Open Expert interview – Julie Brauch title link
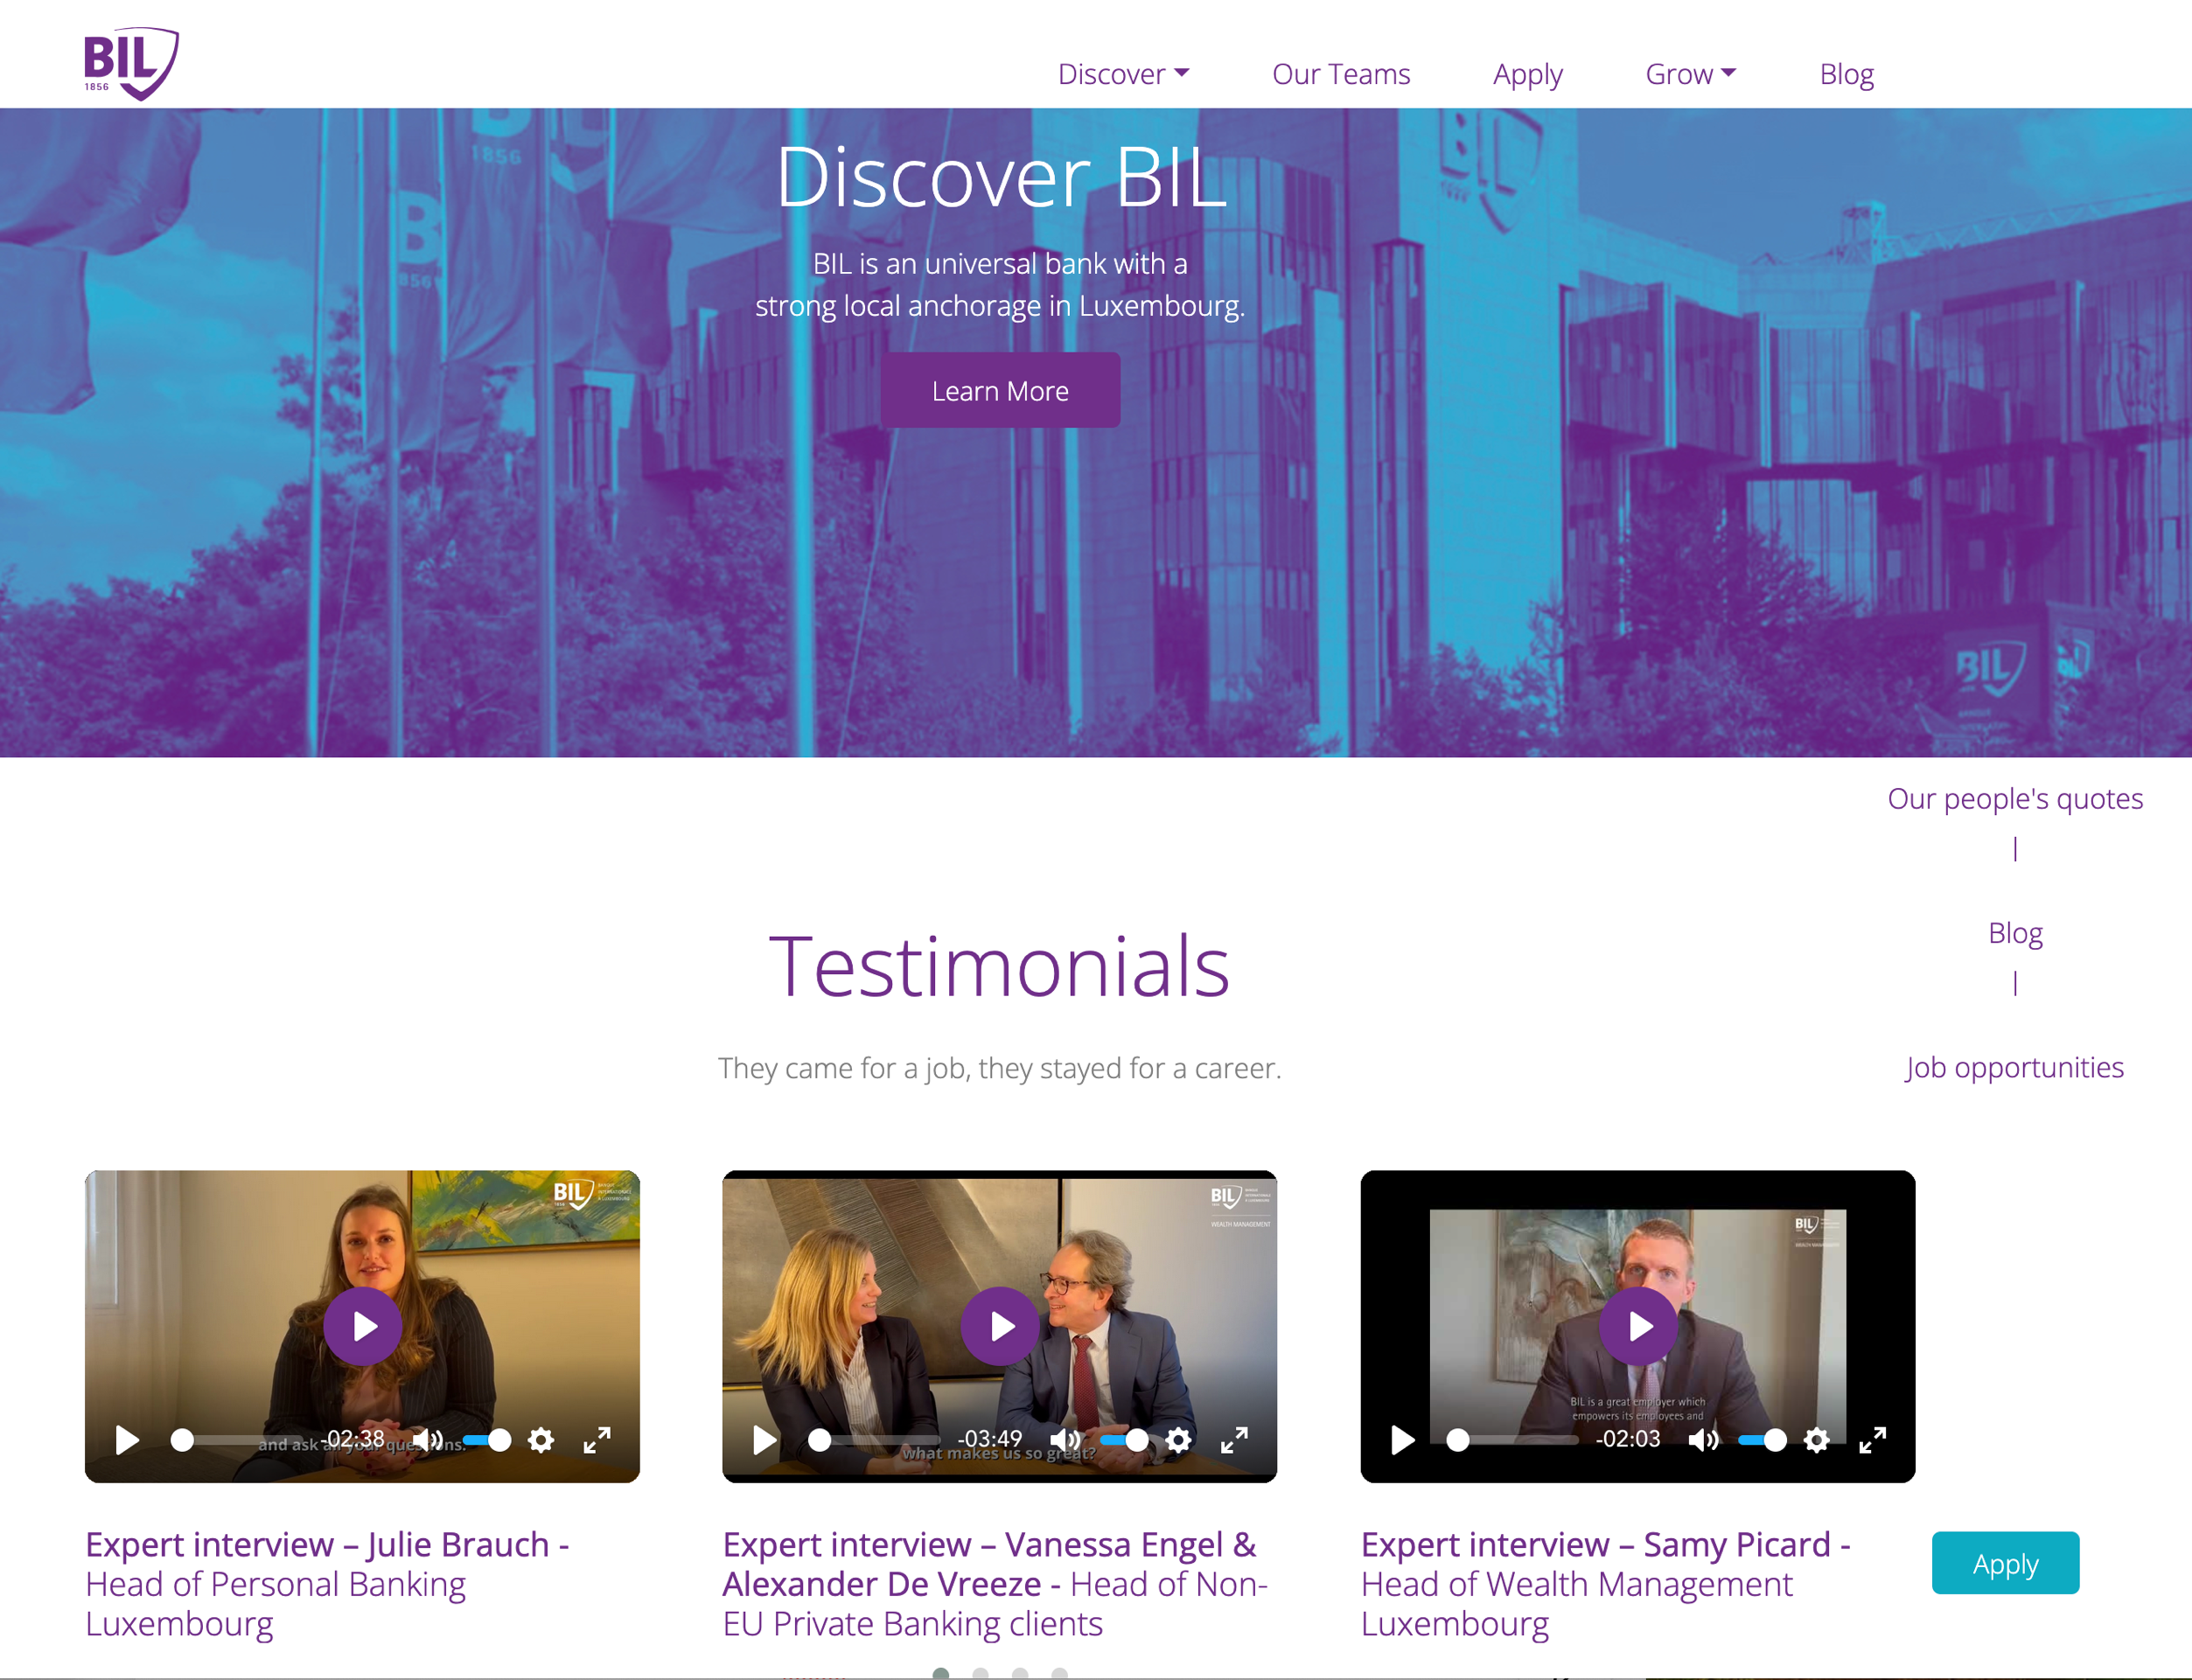The height and width of the screenshot is (1680, 2192). [327, 1584]
